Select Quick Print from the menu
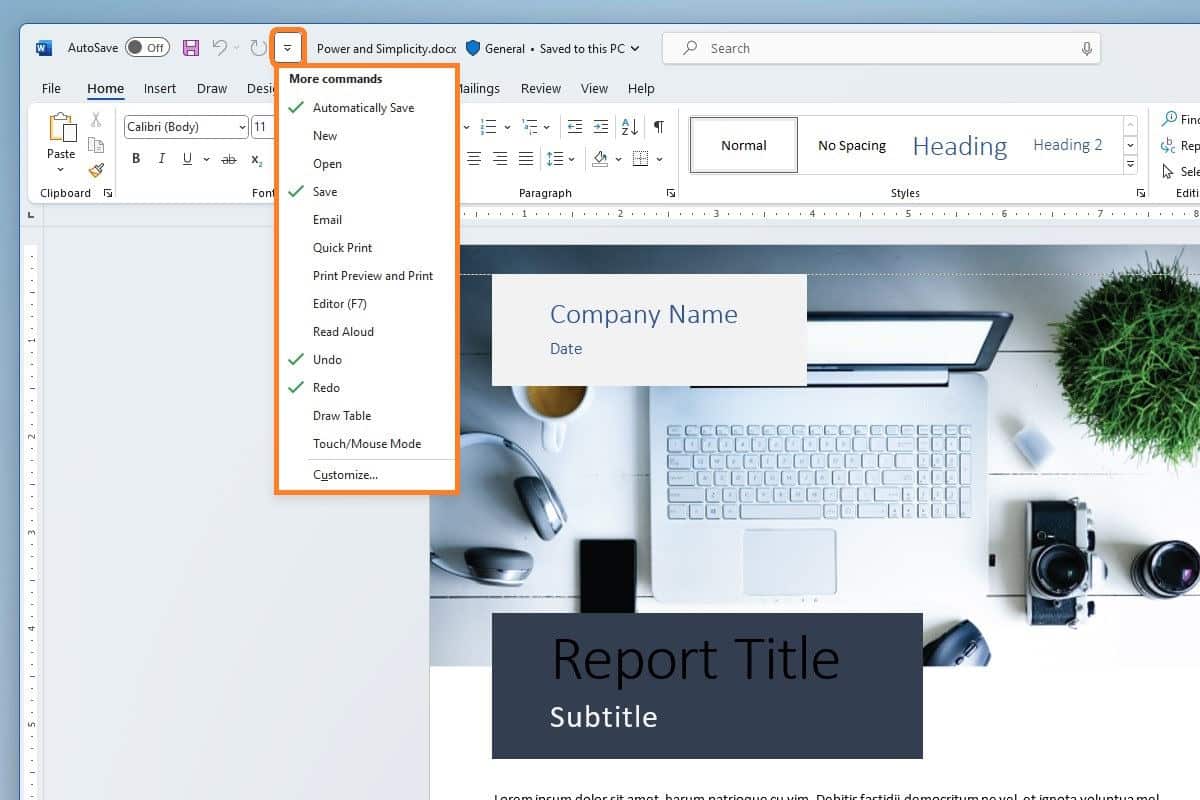Image resolution: width=1200 pixels, height=800 pixels. pyautogui.click(x=342, y=248)
